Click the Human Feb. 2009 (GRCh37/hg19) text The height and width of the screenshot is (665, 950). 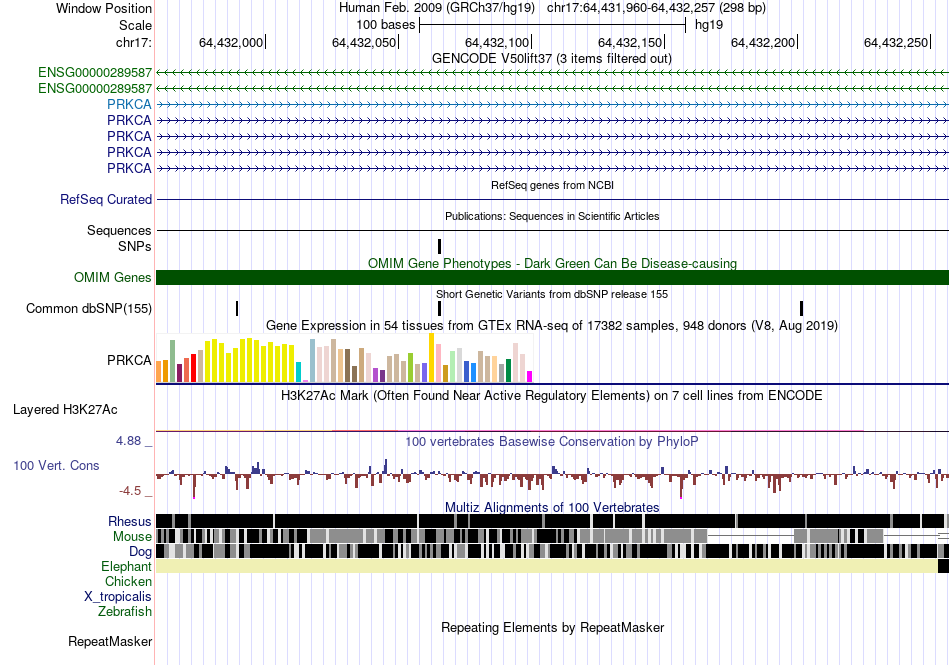point(437,8)
